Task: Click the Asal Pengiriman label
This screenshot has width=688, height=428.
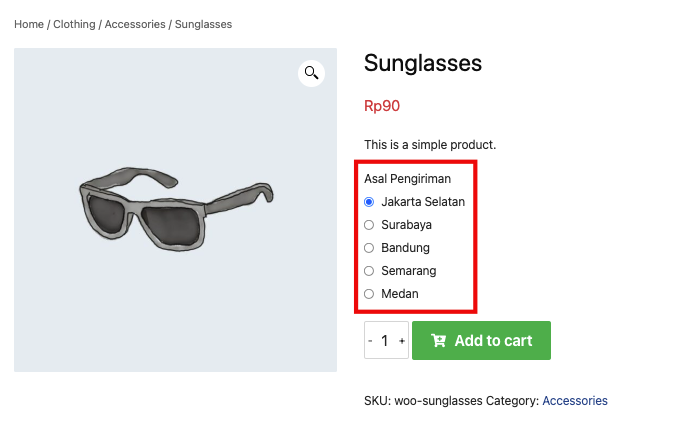Action: 407,179
